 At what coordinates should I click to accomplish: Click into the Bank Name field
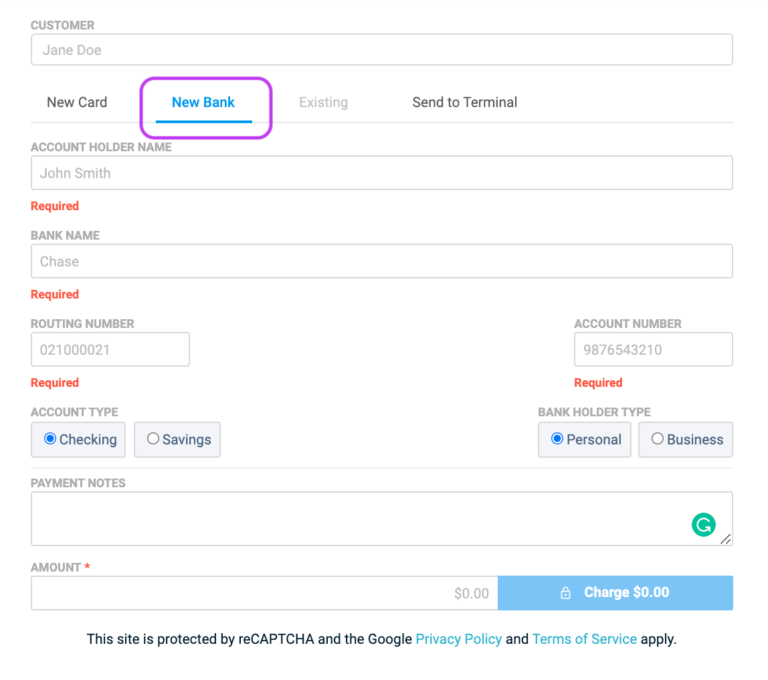(x=381, y=261)
